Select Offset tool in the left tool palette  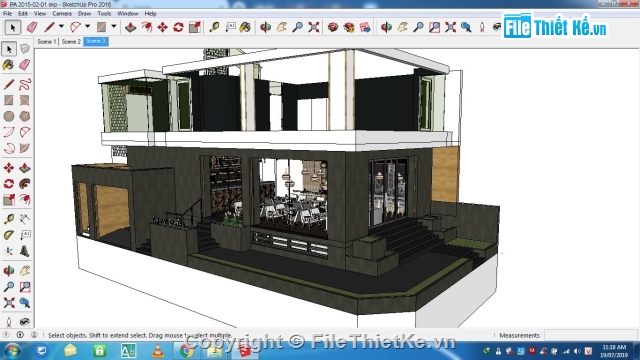pyautogui.click(x=24, y=200)
